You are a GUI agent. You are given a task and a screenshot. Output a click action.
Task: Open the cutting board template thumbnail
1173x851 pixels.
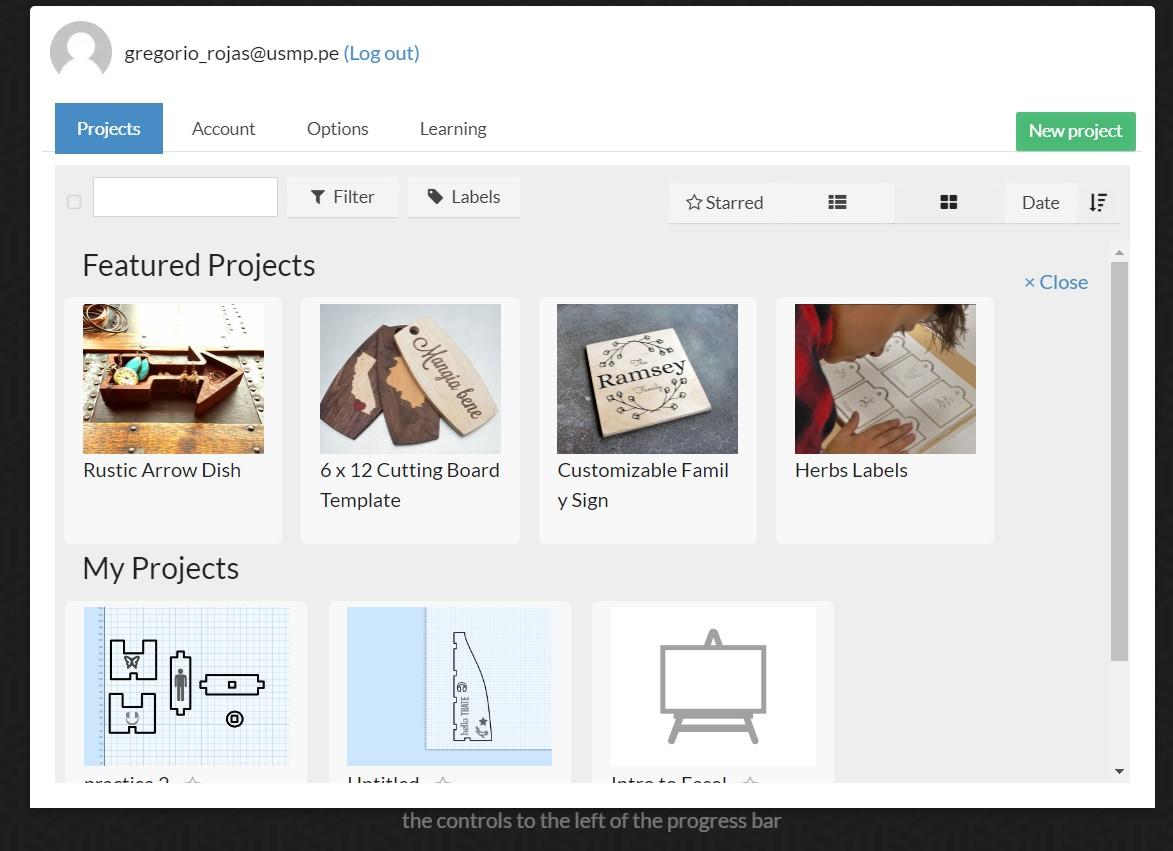point(410,378)
